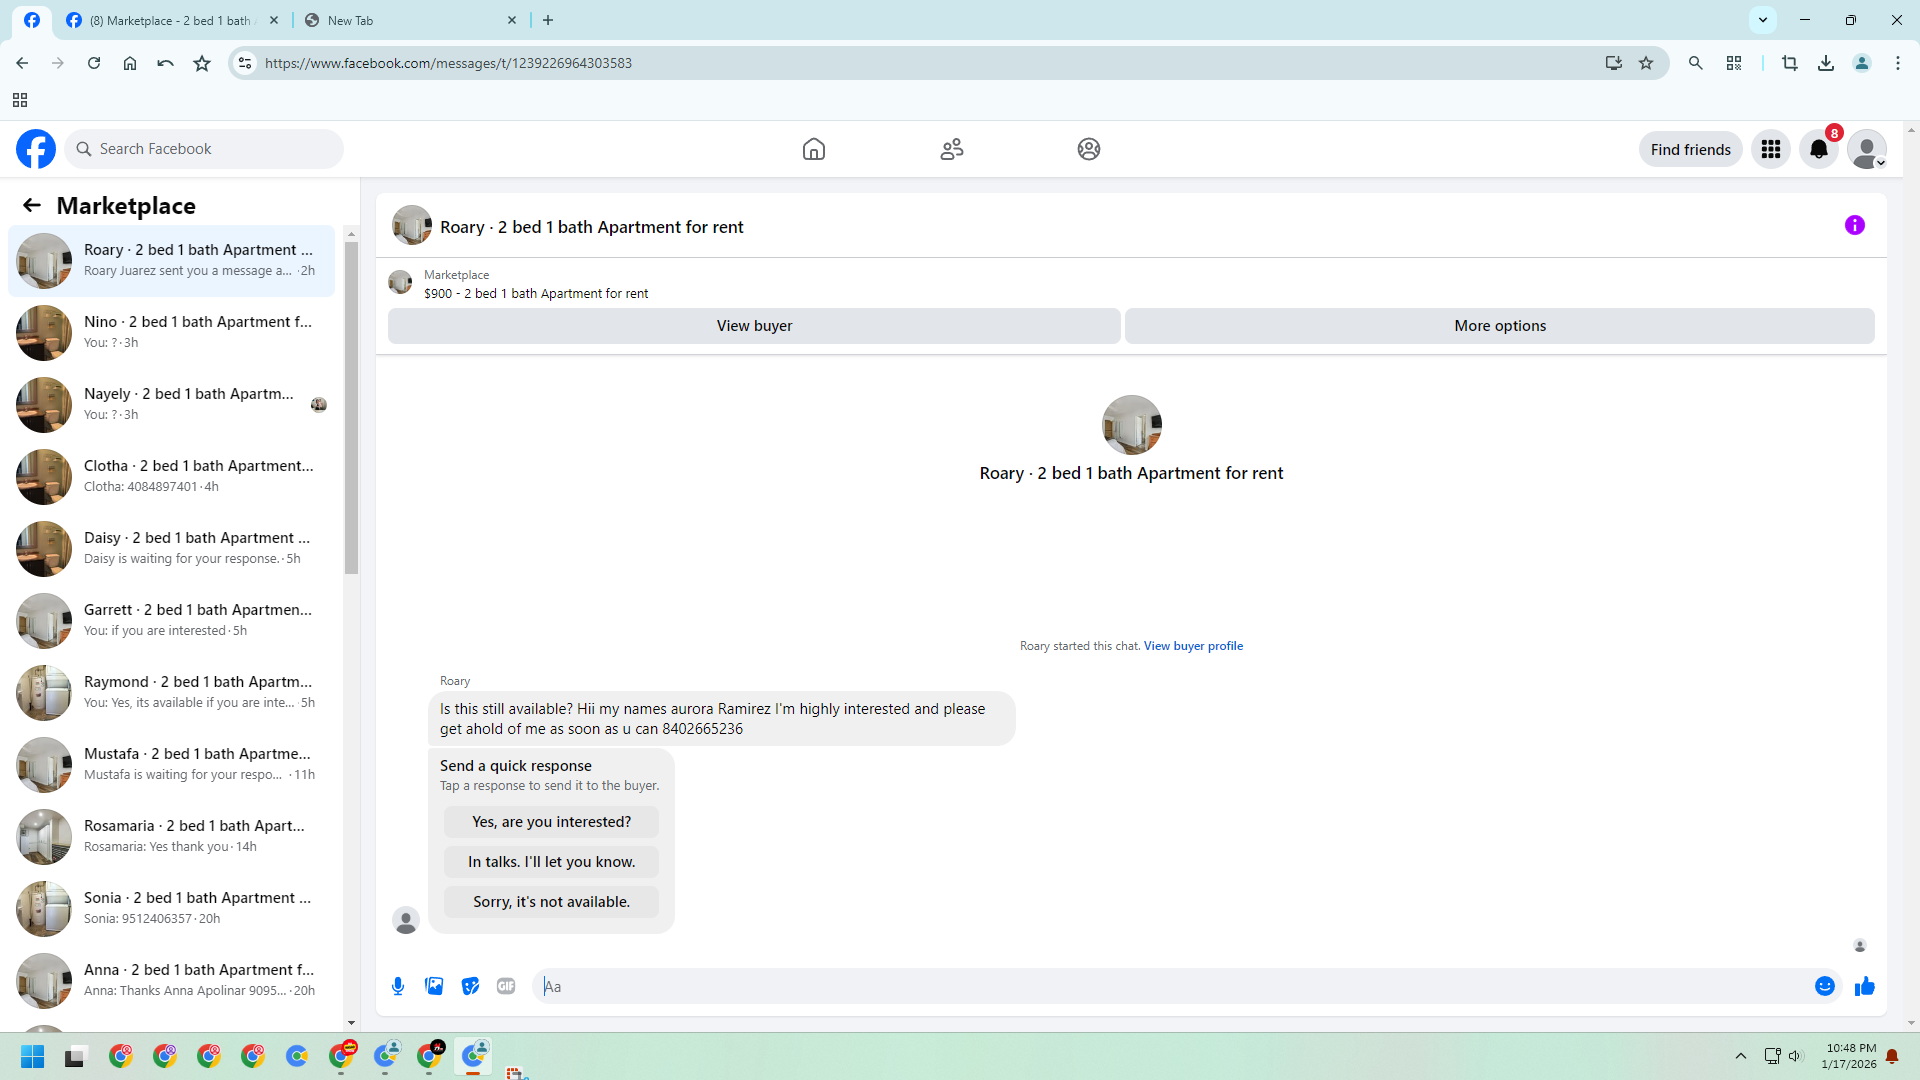Switch to the New Tab browser tab

pos(410,20)
